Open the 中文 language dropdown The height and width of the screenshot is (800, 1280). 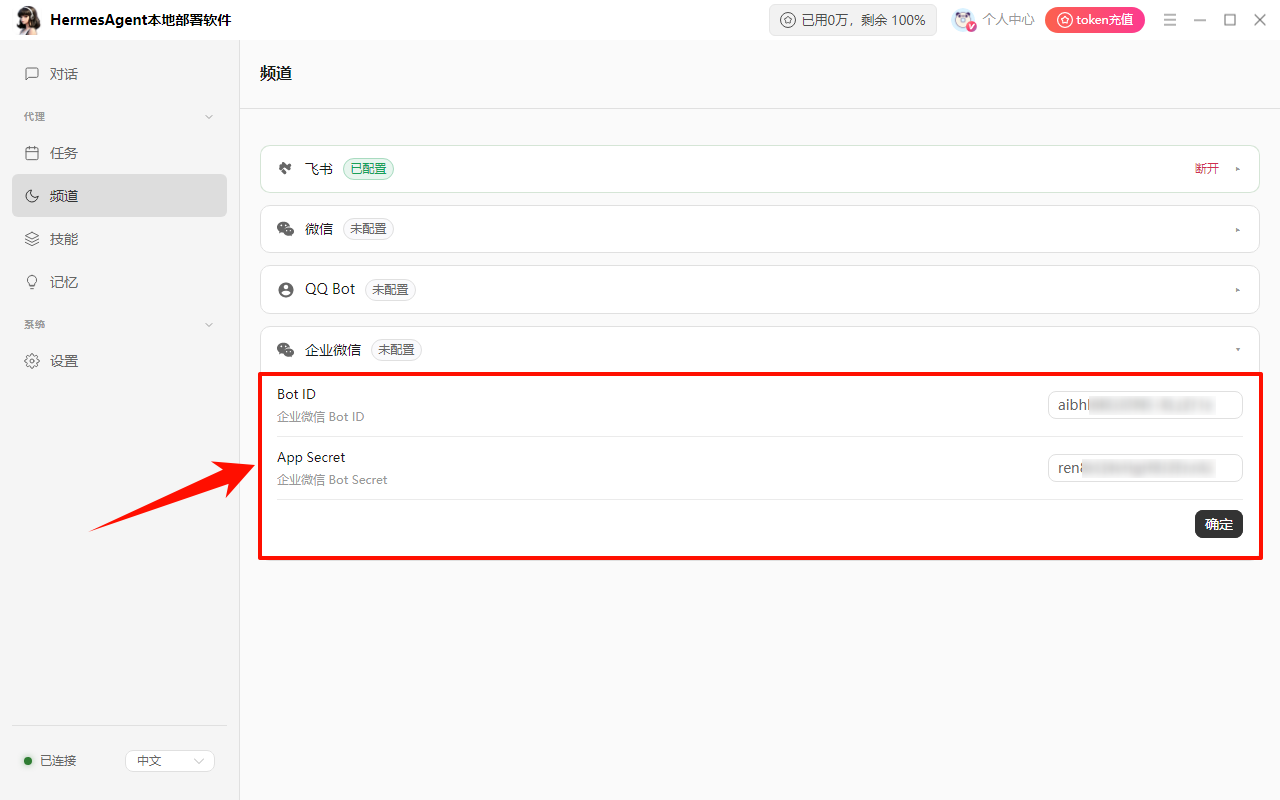coord(170,761)
